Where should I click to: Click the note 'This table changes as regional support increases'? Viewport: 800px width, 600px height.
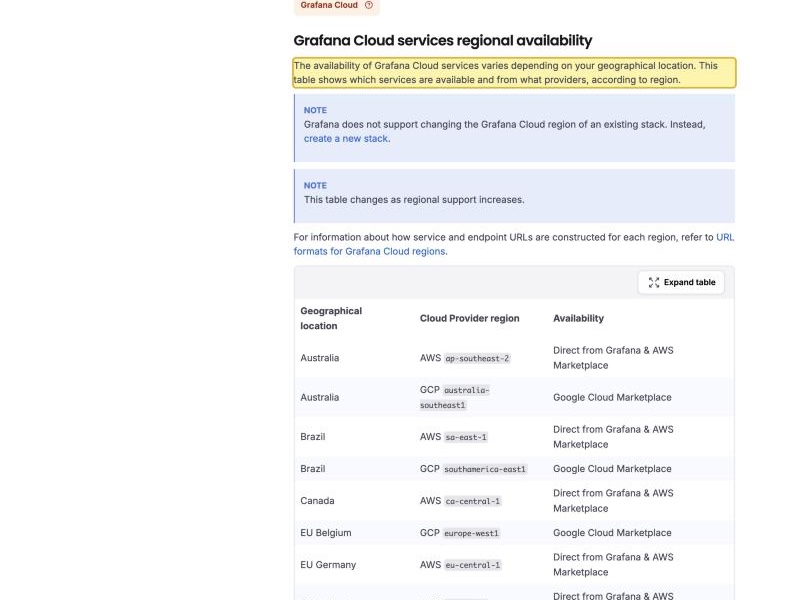(514, 196)
